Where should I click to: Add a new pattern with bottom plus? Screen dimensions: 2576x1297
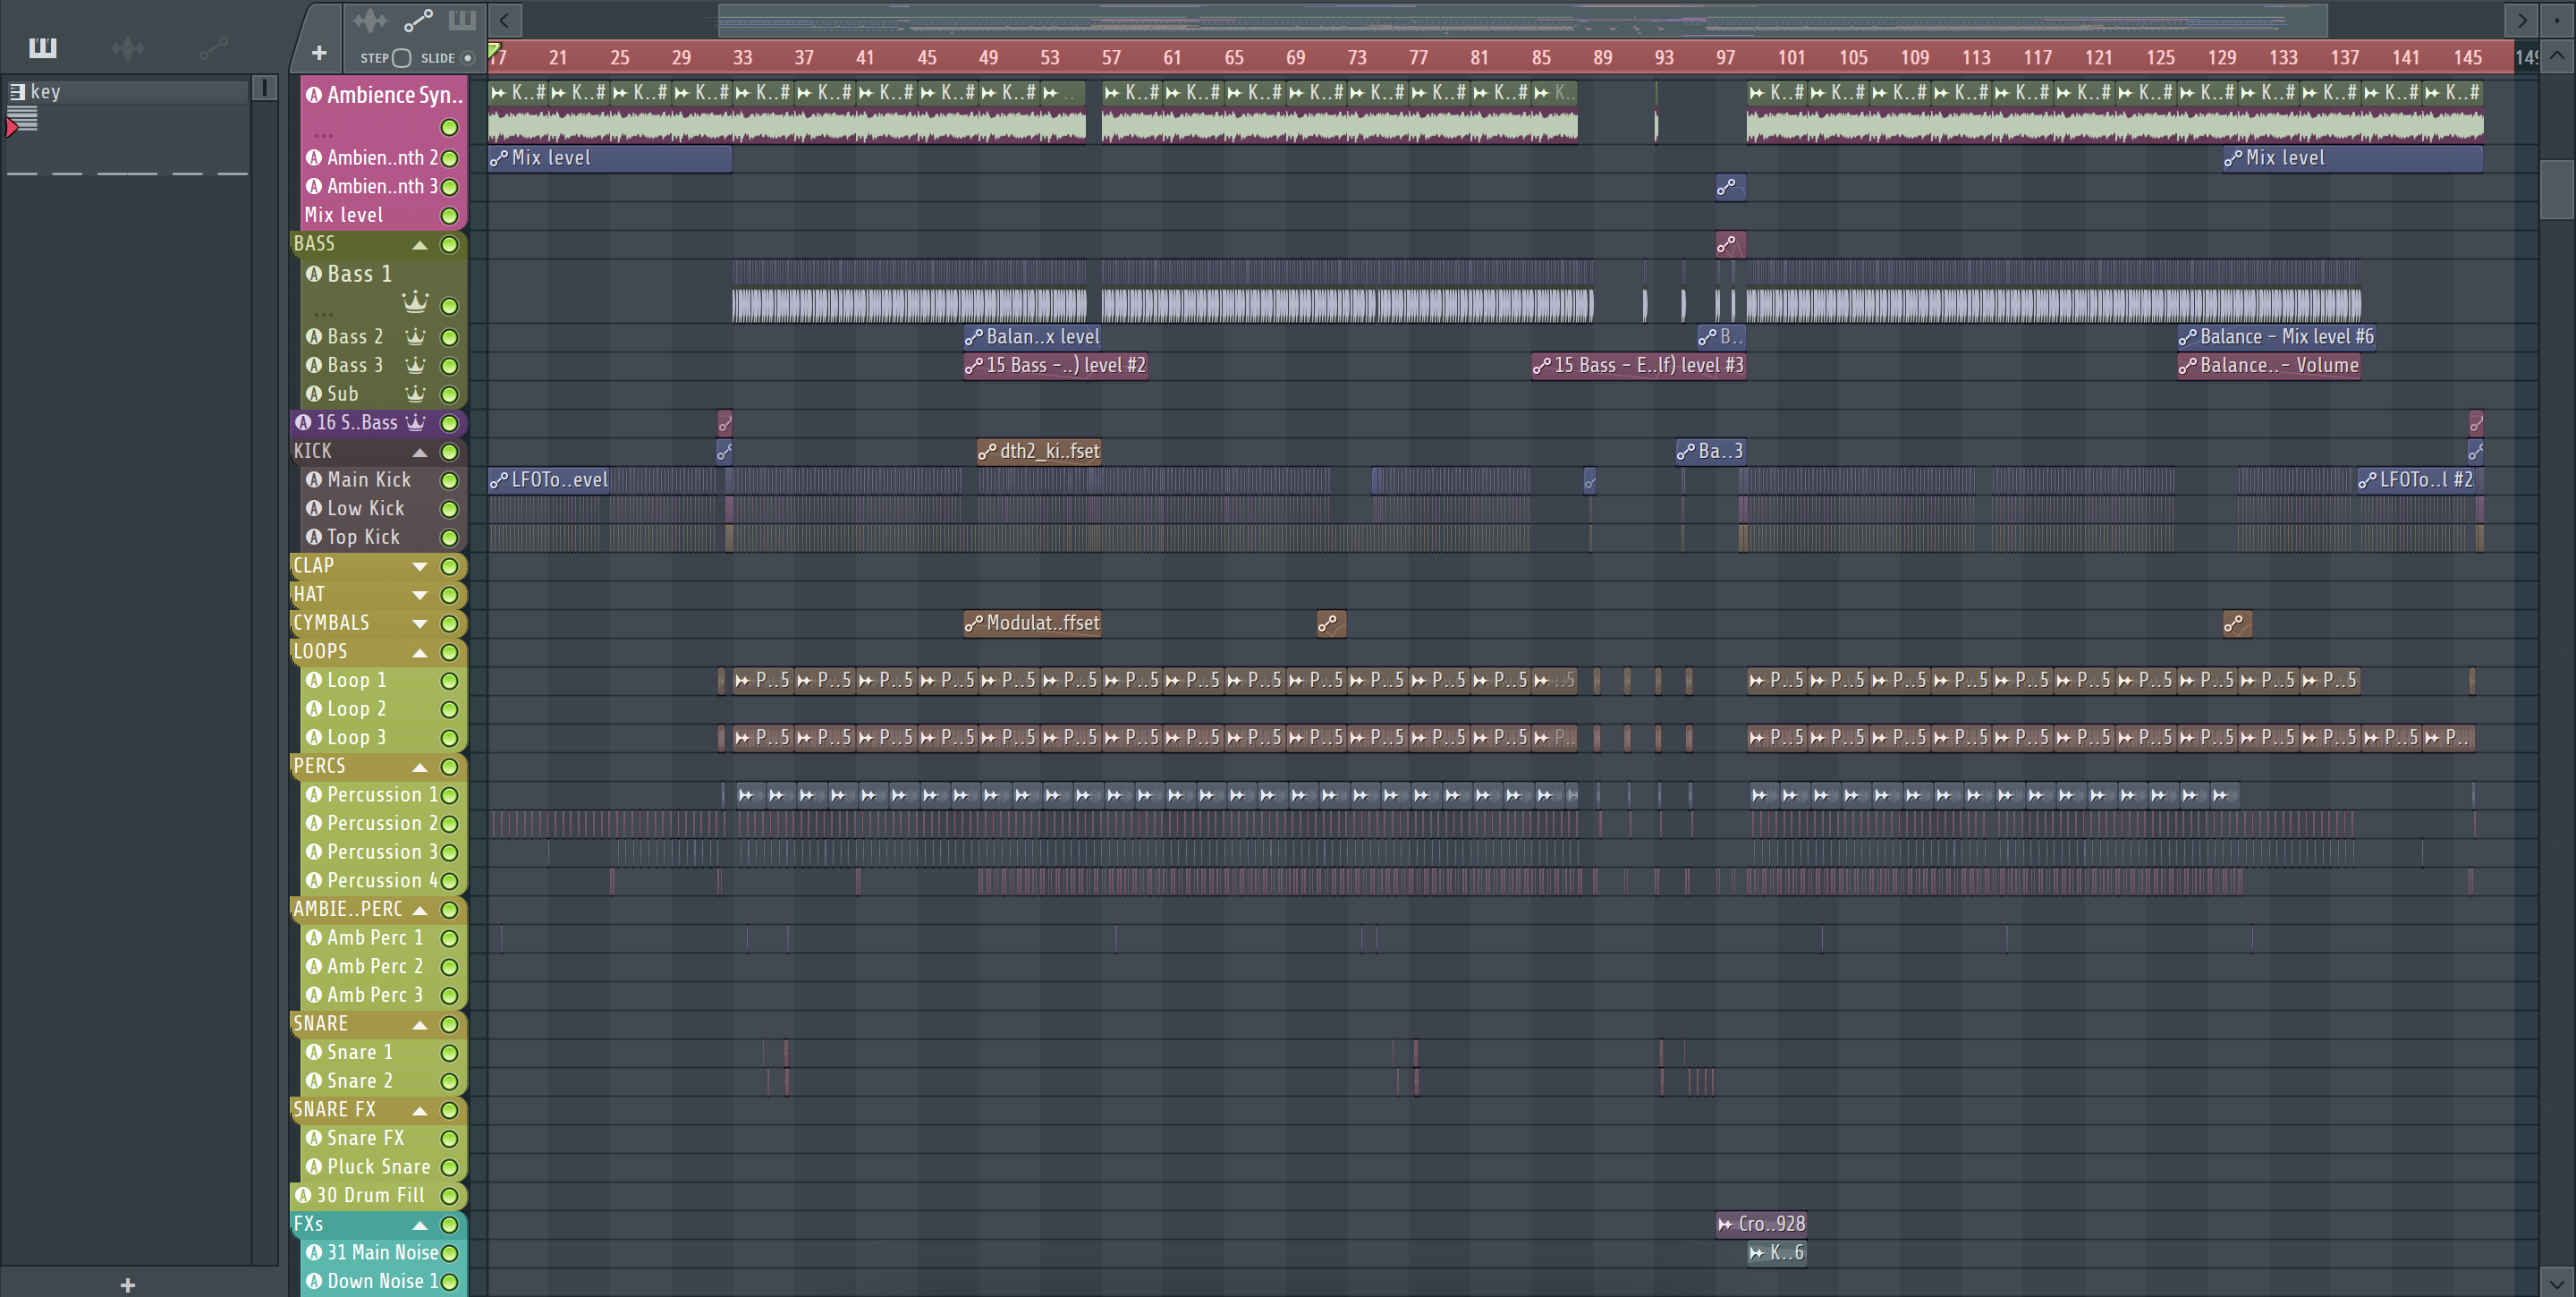(127, 1285)
